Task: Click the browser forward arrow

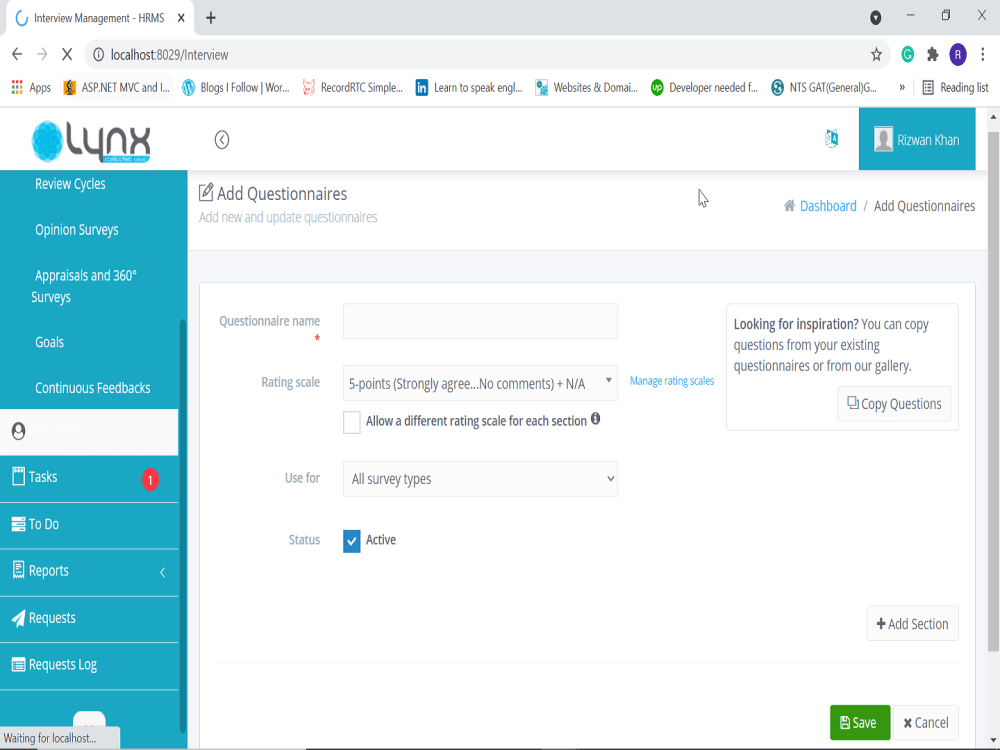Action: point(42,54)
